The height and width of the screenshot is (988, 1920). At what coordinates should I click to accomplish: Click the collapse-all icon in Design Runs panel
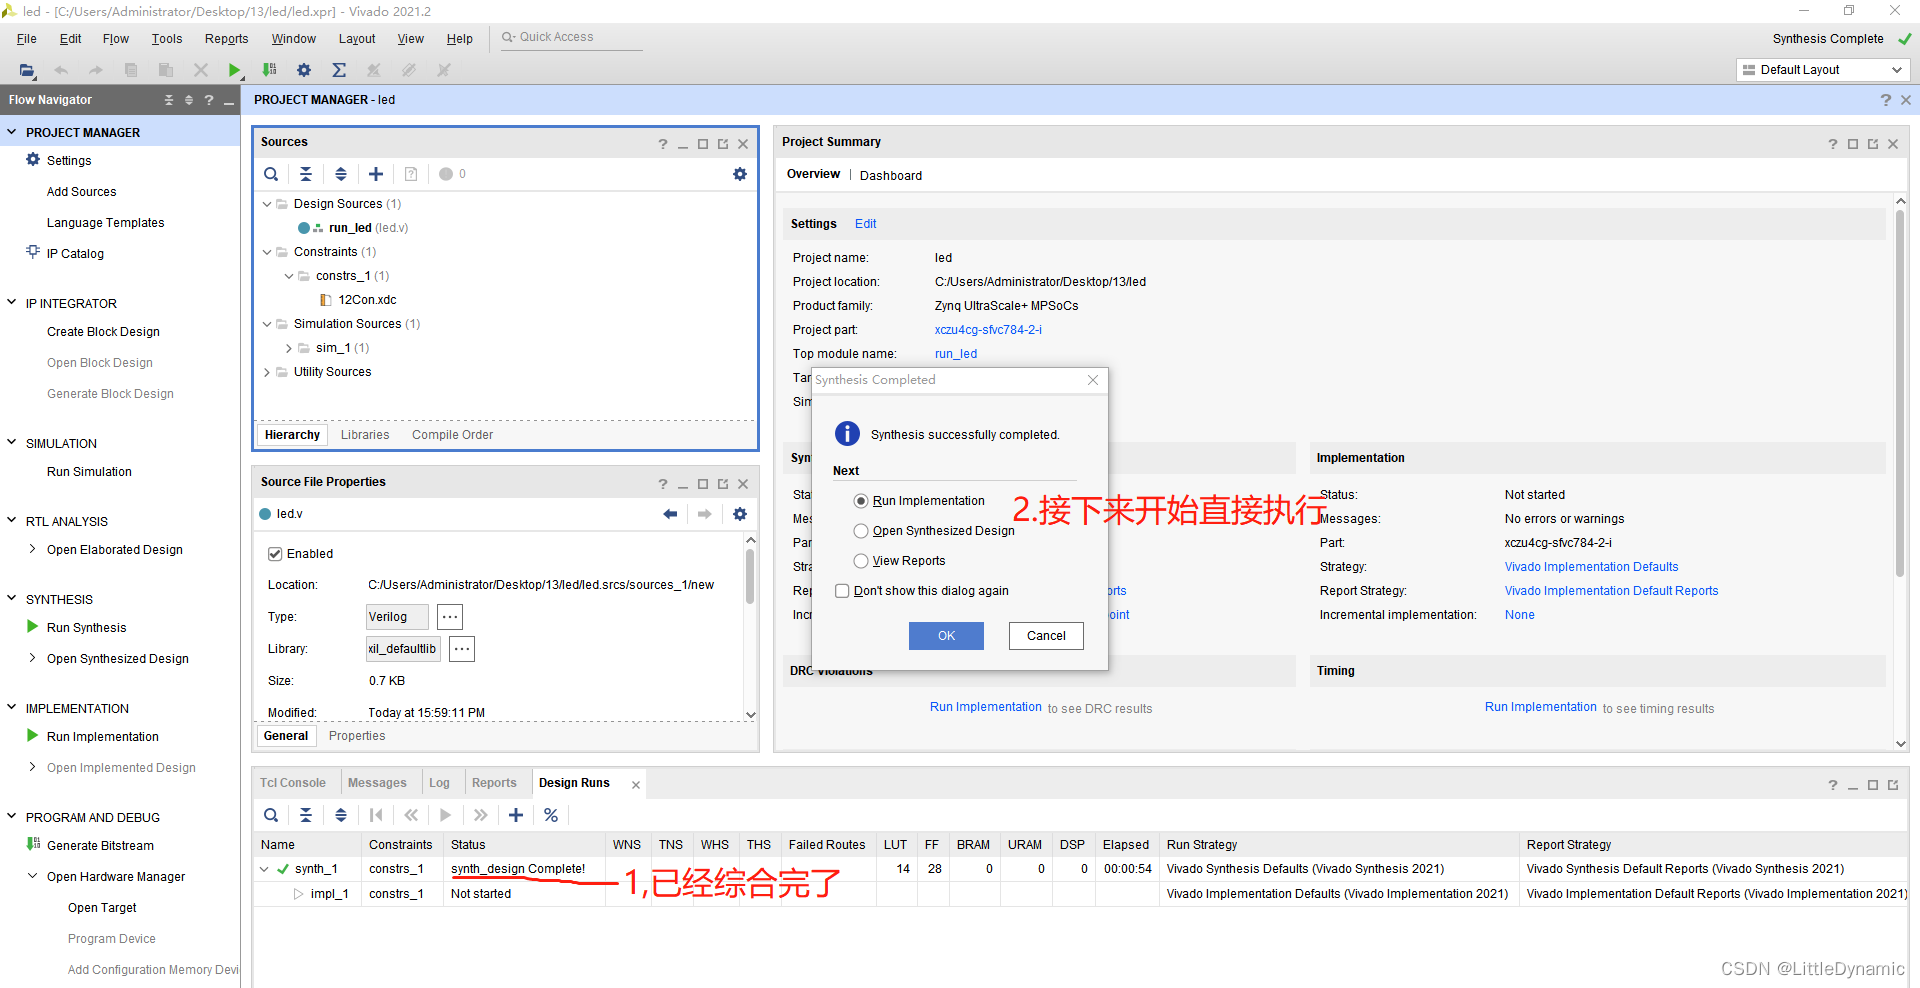click(x=306, y=815)
